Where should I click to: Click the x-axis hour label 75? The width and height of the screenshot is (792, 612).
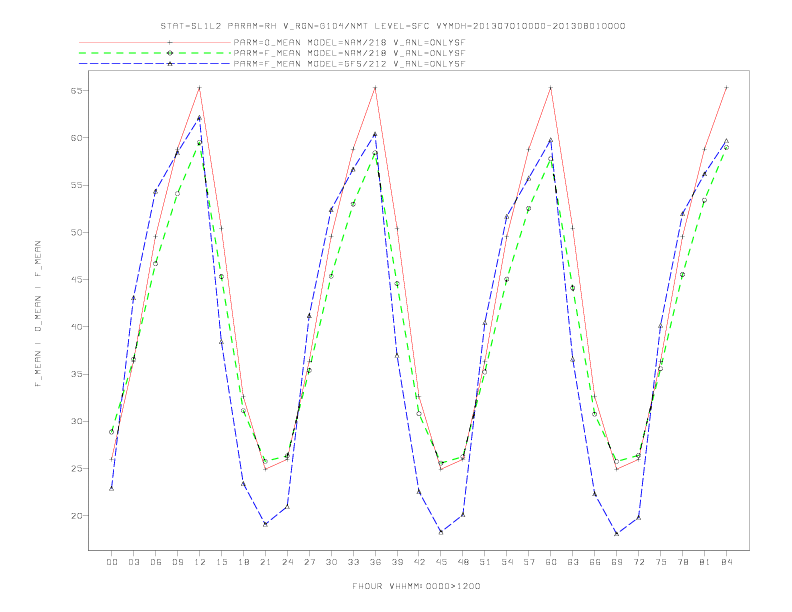point(661,562)
